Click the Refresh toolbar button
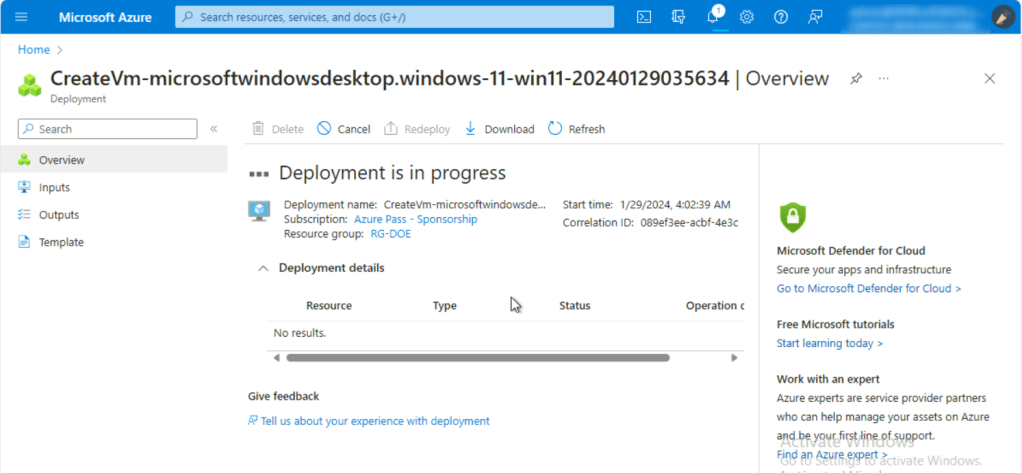This screenshot has height=473, width=1022. click(577, 129)
